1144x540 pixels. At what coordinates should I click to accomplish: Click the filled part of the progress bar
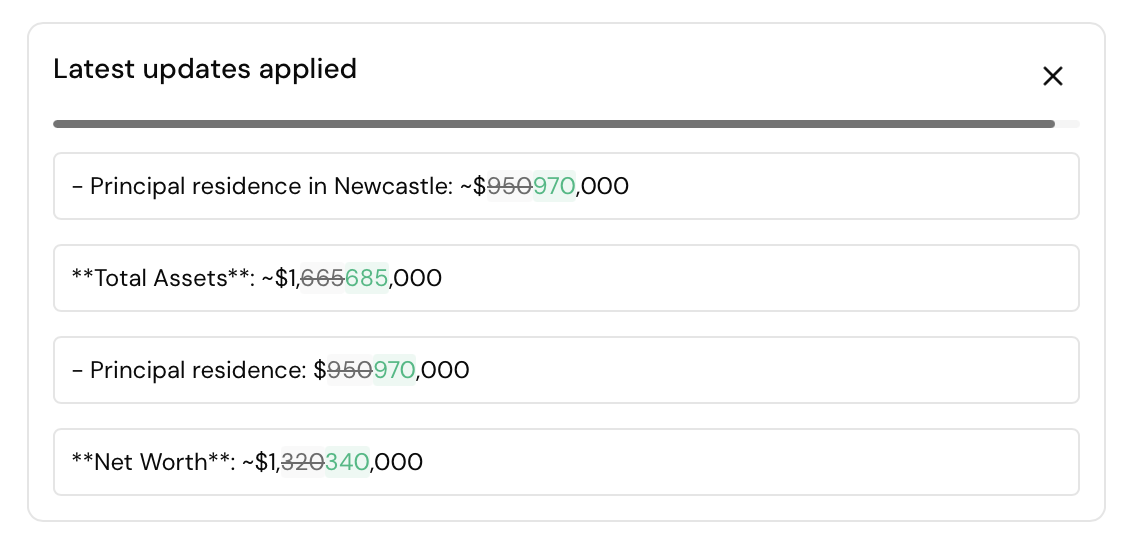pos(553,124)
